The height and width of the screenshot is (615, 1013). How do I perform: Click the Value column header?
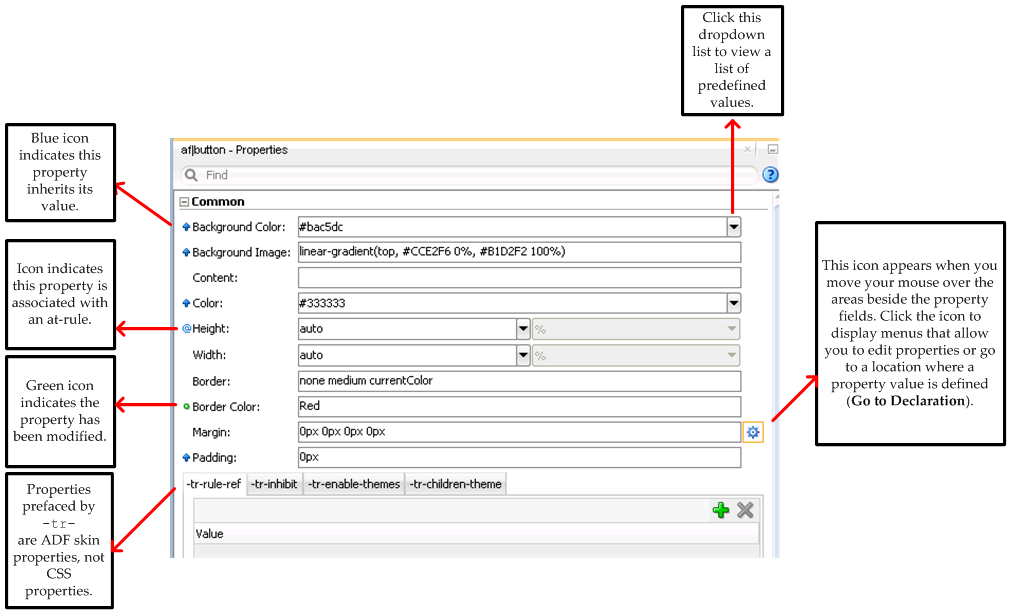pos(476,534)
